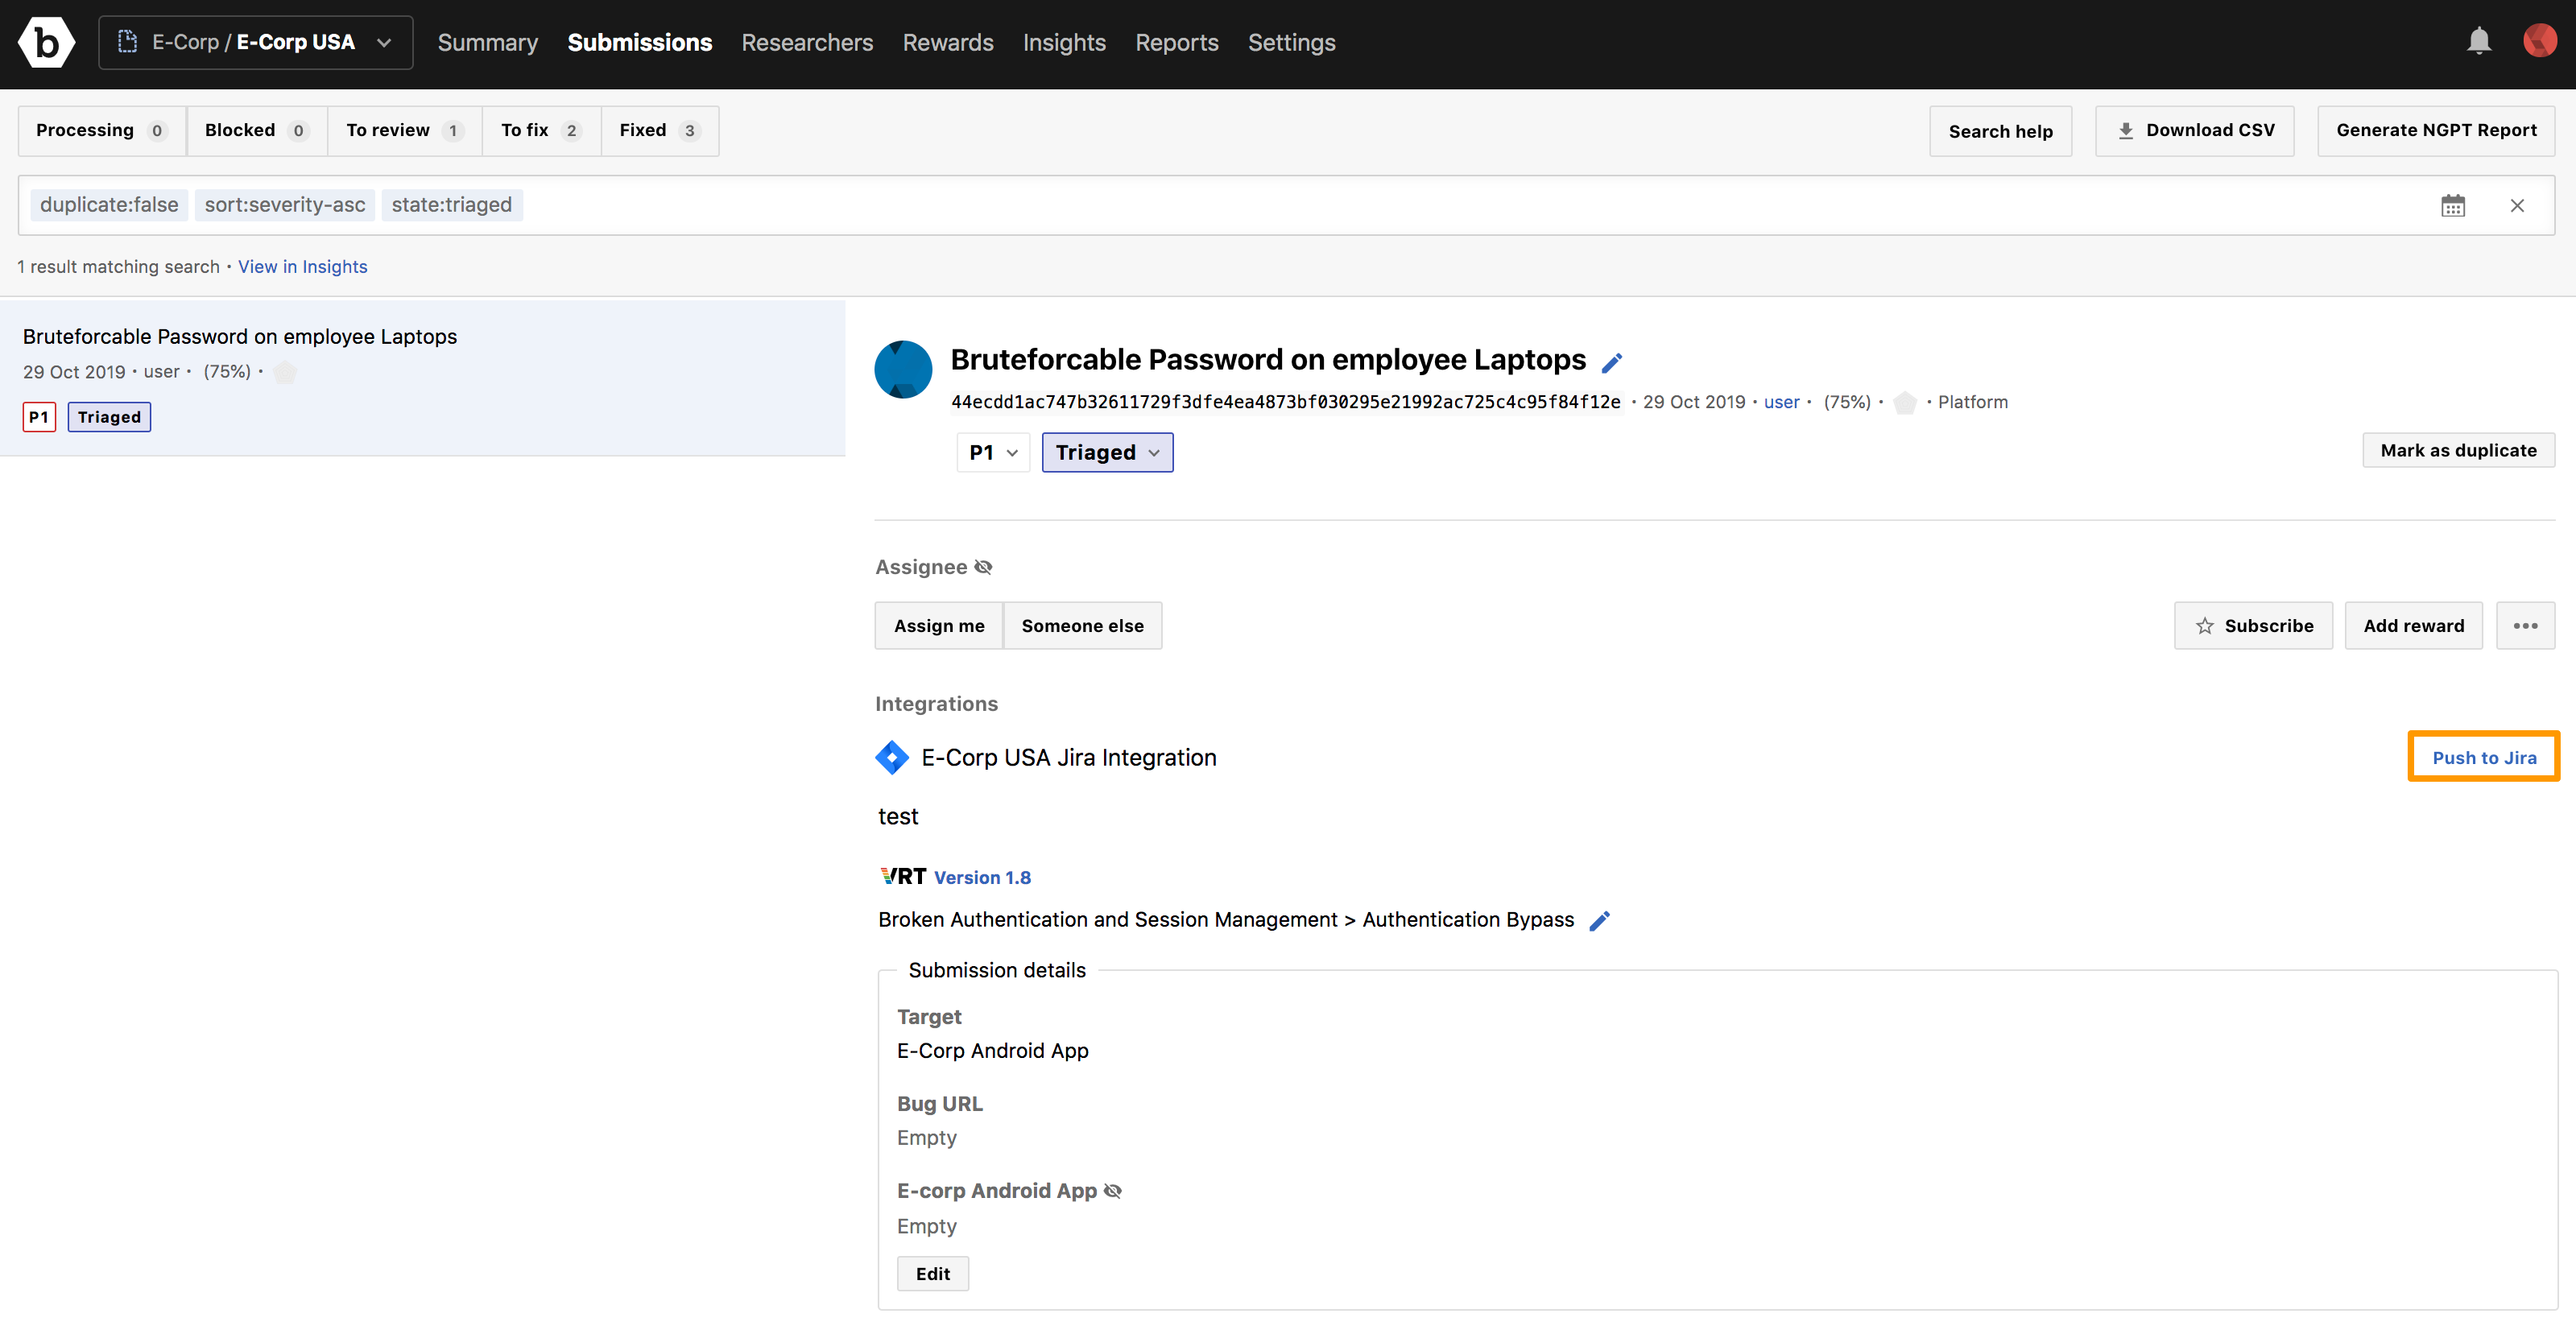
Task: Open Search help
Action: pos(2000,131)
